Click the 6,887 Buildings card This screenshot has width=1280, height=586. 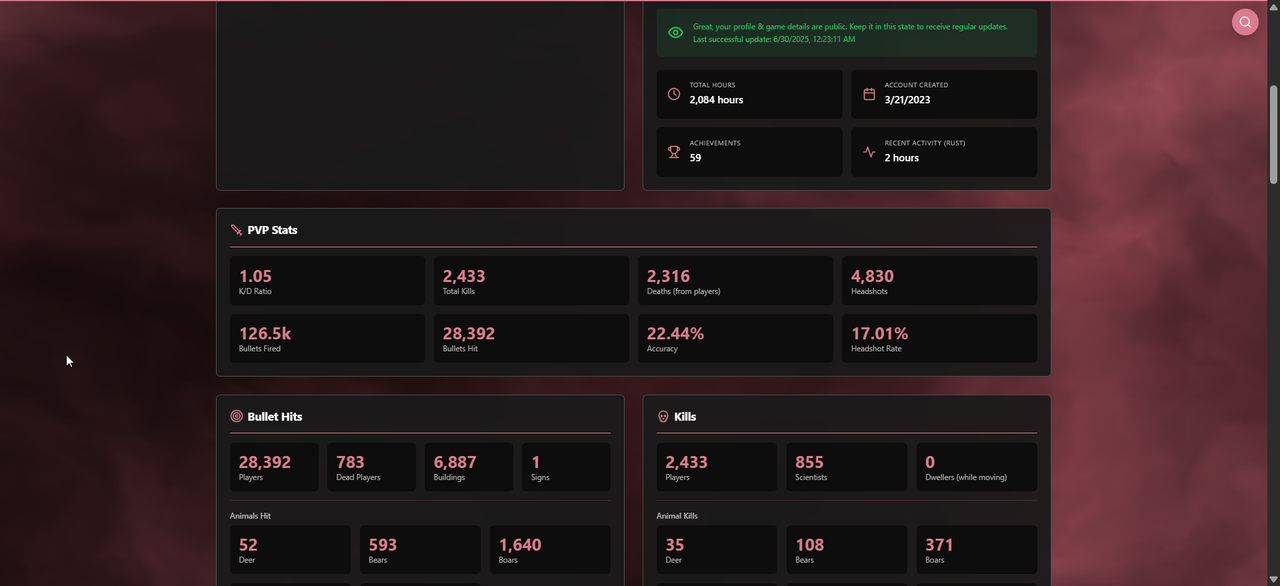click(x=469, y=467)
